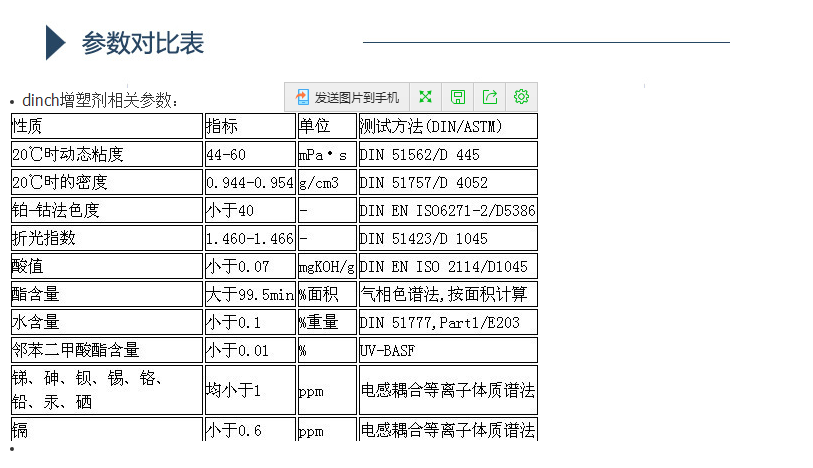Open image settings via the gear icon
This screenshot has height=468, width=813.
tap(521, 97)
